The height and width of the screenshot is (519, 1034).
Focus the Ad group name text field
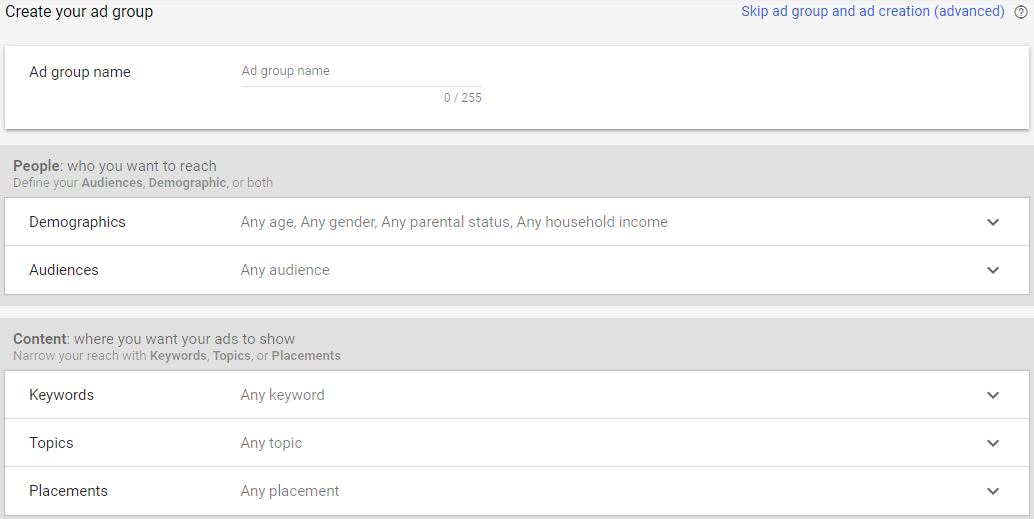[360, 72]
